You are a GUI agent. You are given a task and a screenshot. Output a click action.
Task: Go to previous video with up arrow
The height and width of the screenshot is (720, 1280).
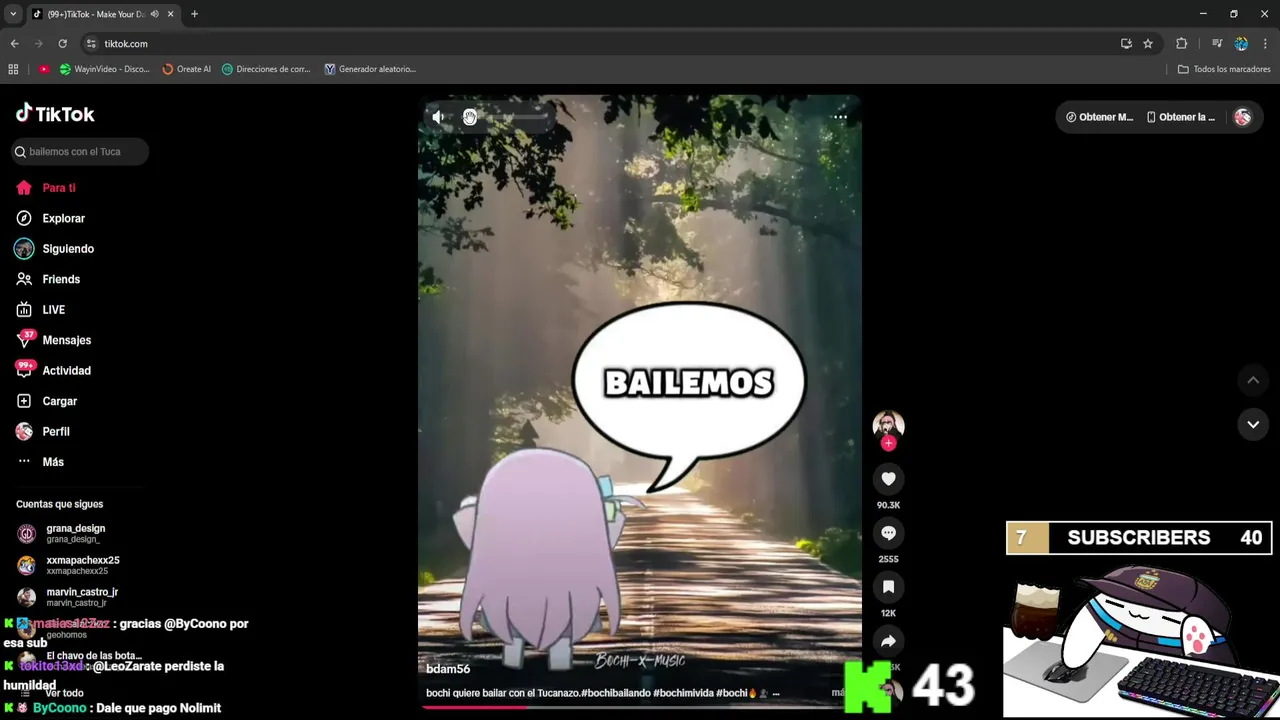pyautogui.click(x=1253, y=380)
